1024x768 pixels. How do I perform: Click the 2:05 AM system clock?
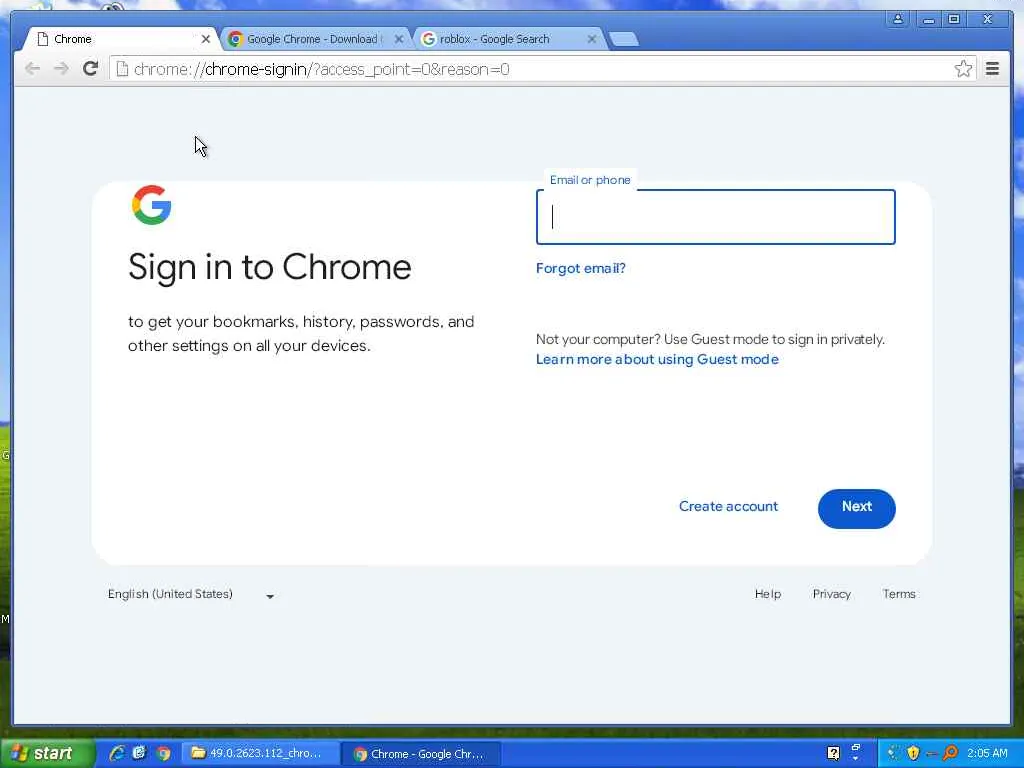pos(987,754)
